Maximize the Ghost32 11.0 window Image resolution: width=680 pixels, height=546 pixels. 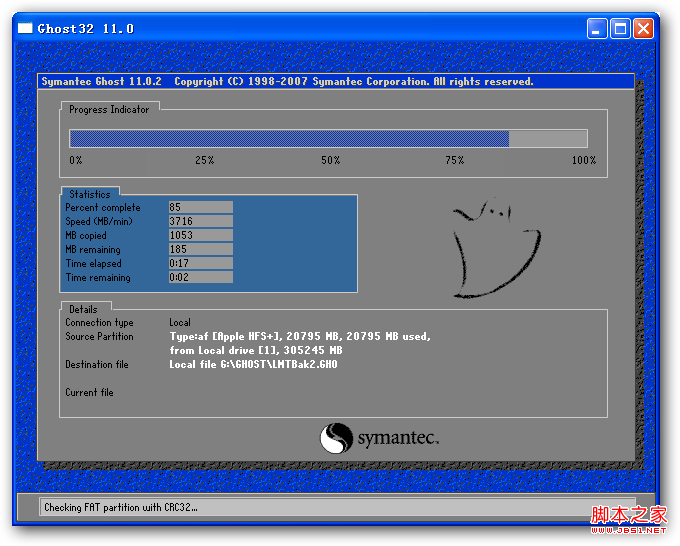pyautogui.click(x=620, y=29)
